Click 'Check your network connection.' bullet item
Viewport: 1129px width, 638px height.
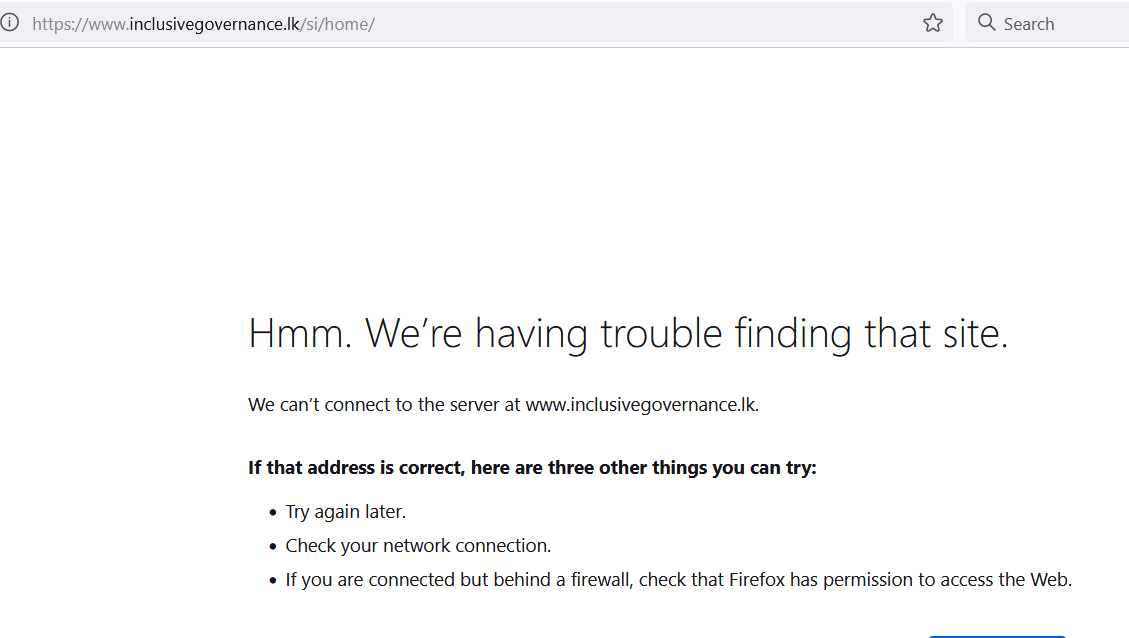click(418, 546)
